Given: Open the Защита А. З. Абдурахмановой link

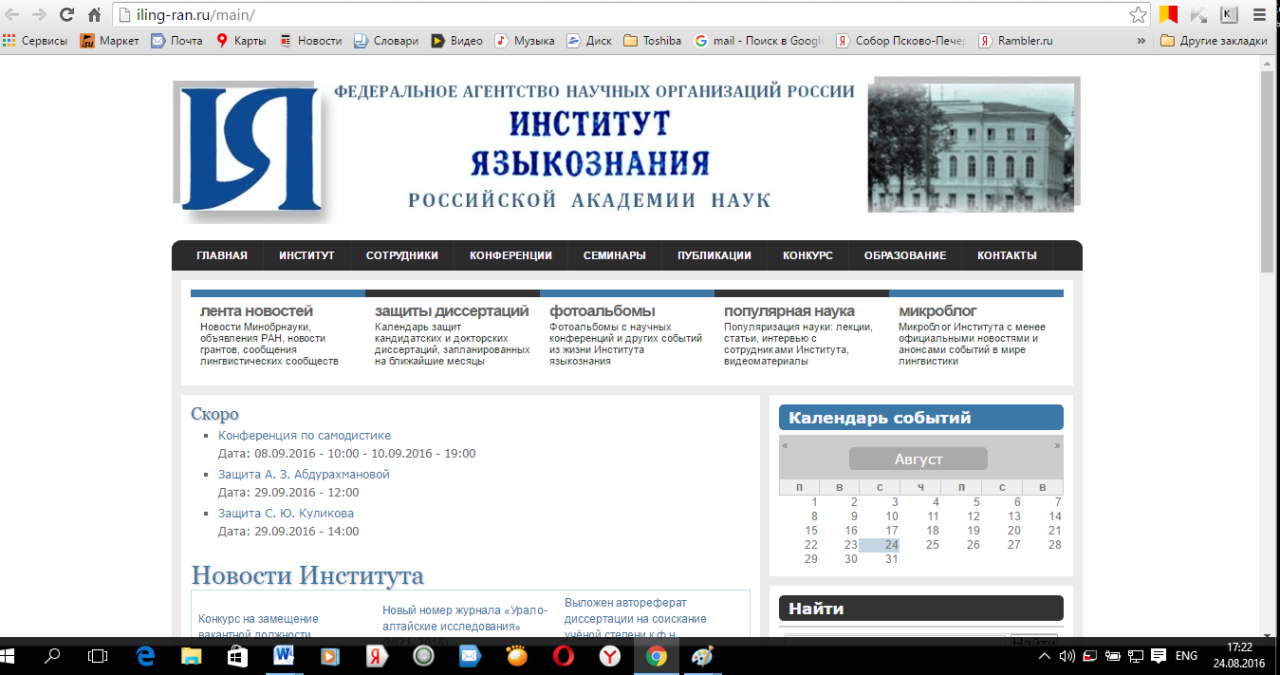Looking at the screenshot, I should tap(304, 474).
